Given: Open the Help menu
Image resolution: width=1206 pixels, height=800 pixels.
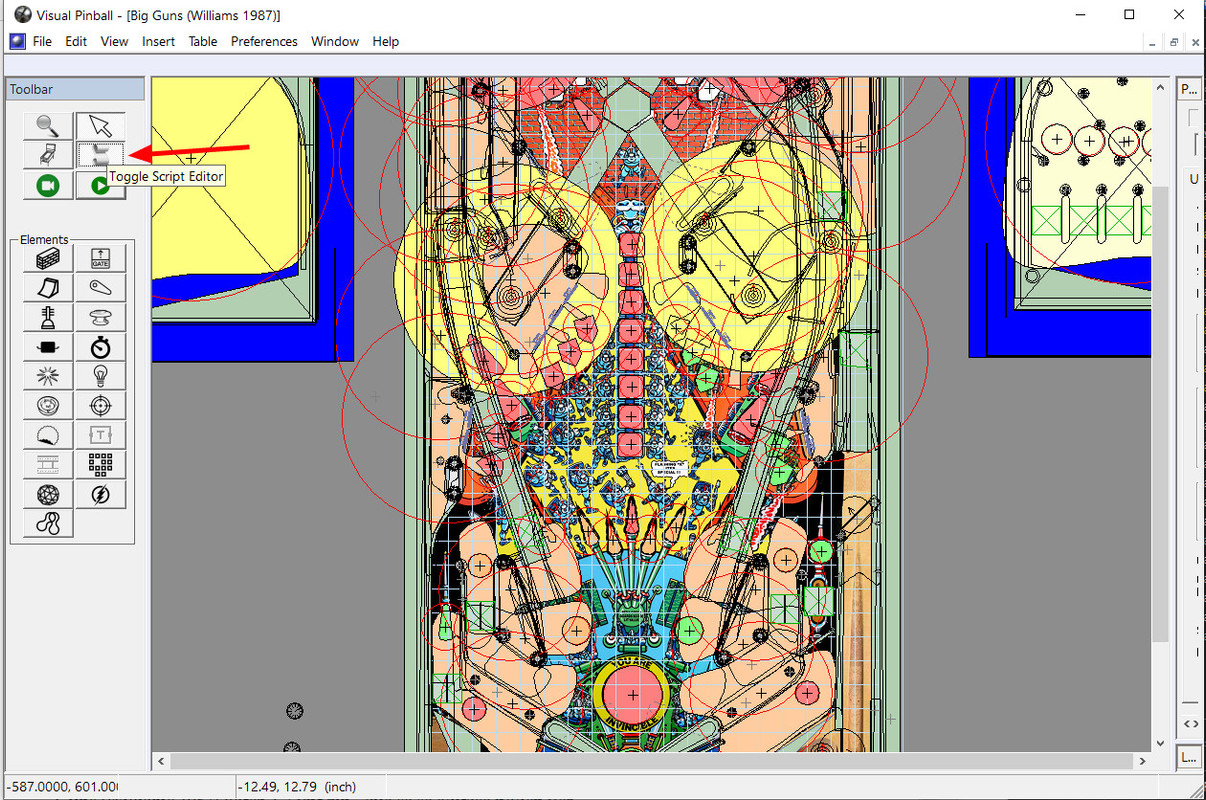Looking at the screenshot, I should (x=386, y=41).
